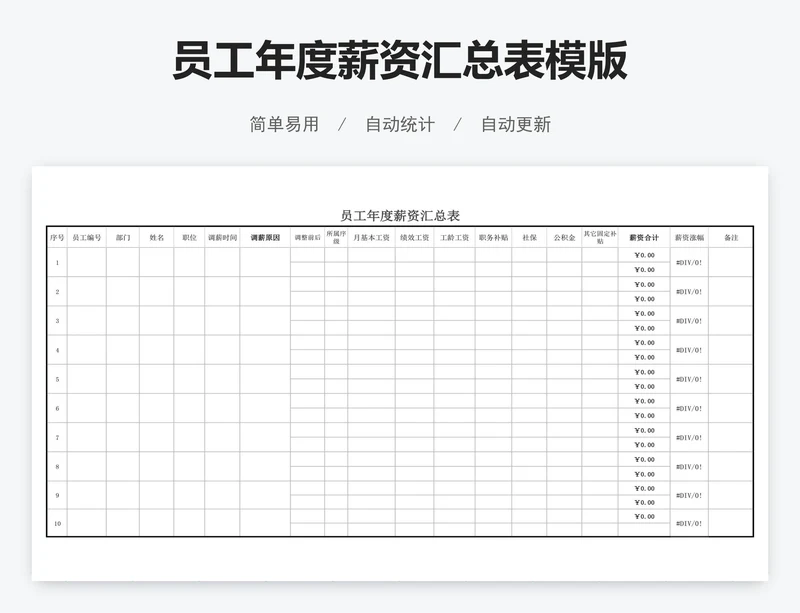Click the large title 员工年度薪资汇总表模版

click(399, 61)
